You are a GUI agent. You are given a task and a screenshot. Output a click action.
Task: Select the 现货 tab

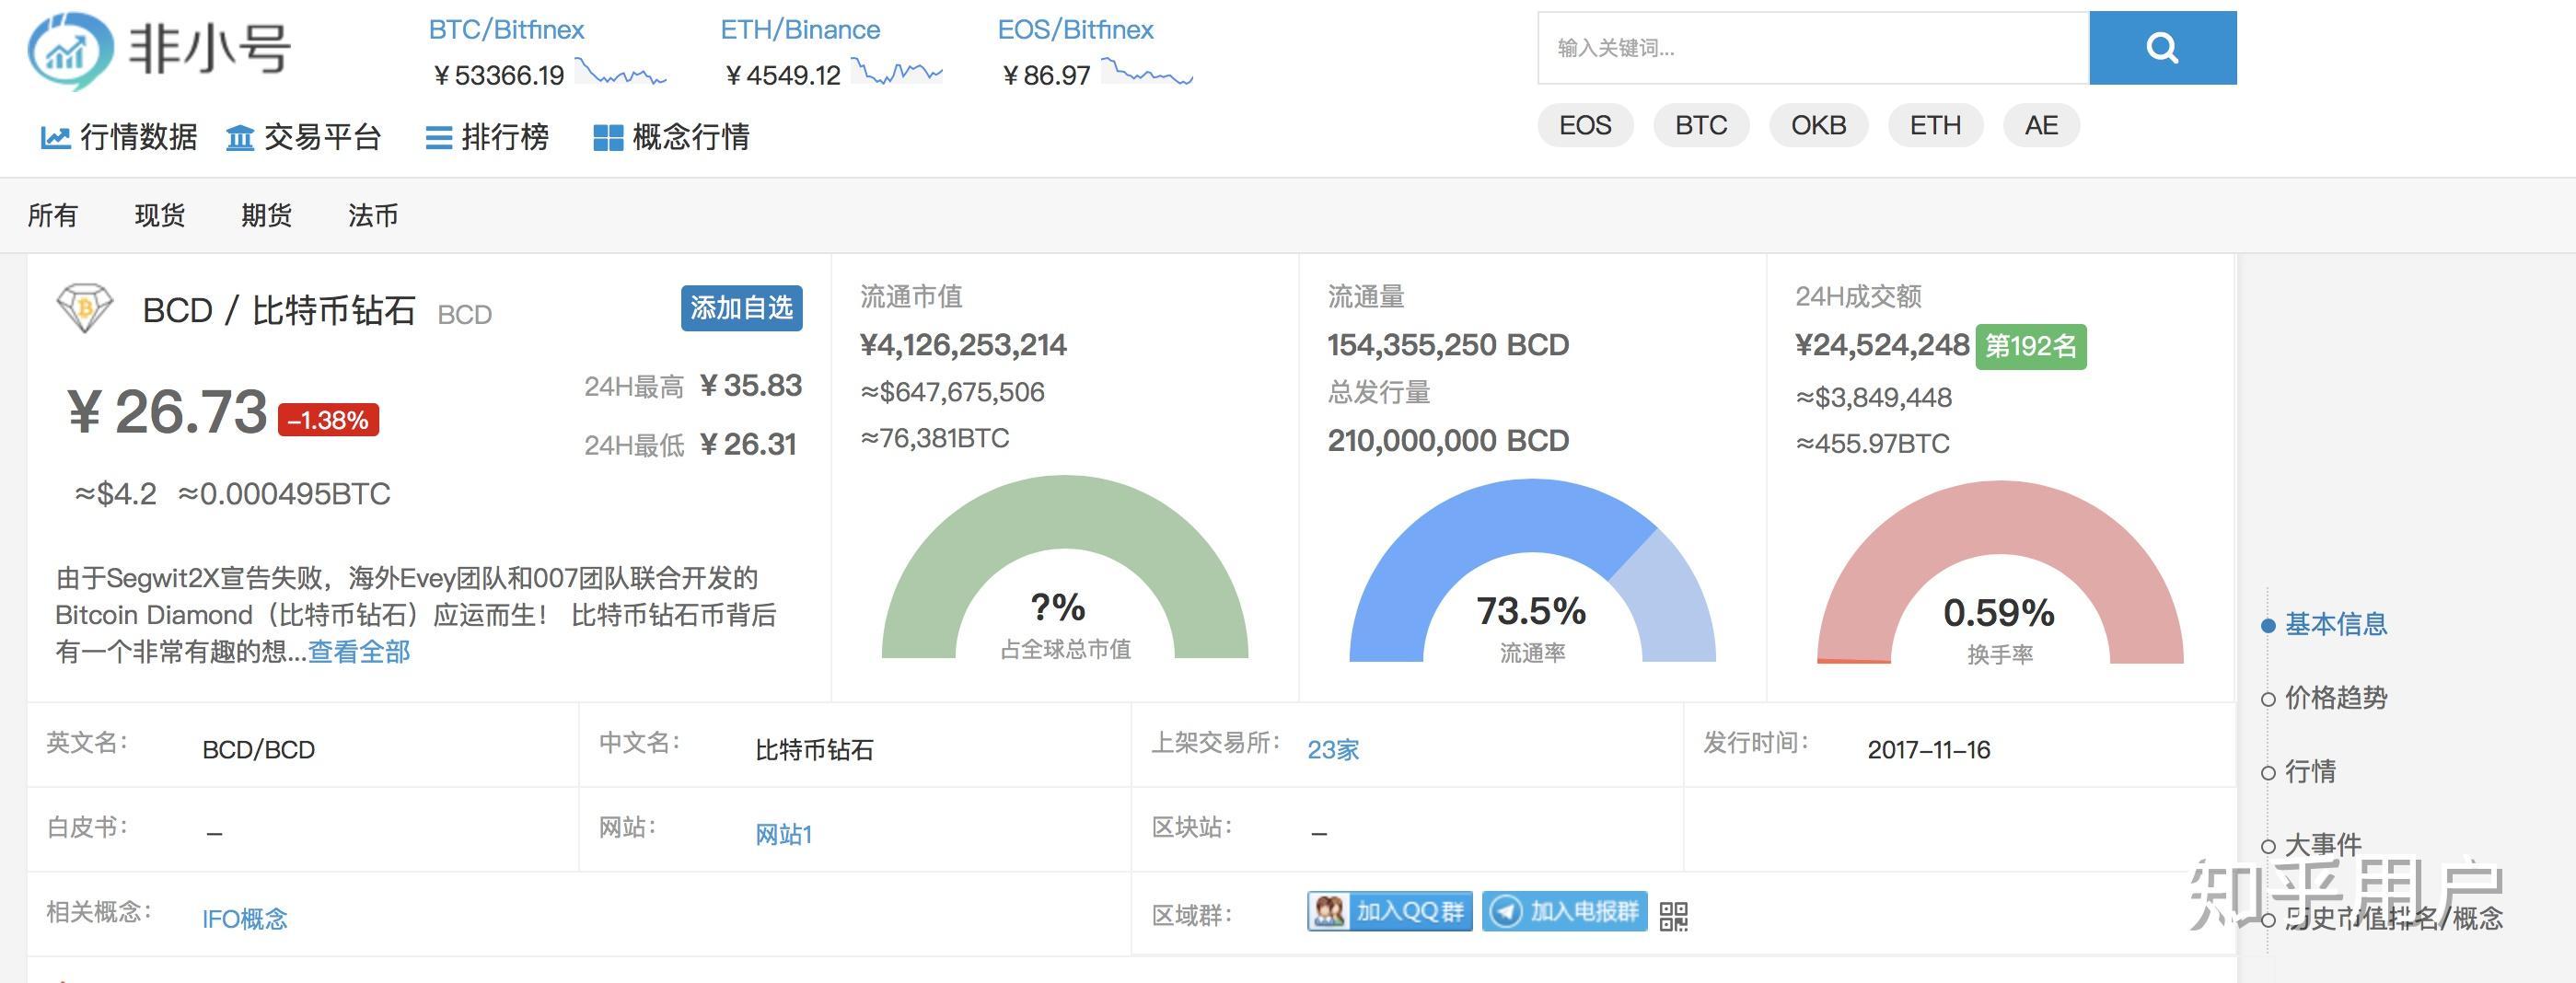[160, 215]
